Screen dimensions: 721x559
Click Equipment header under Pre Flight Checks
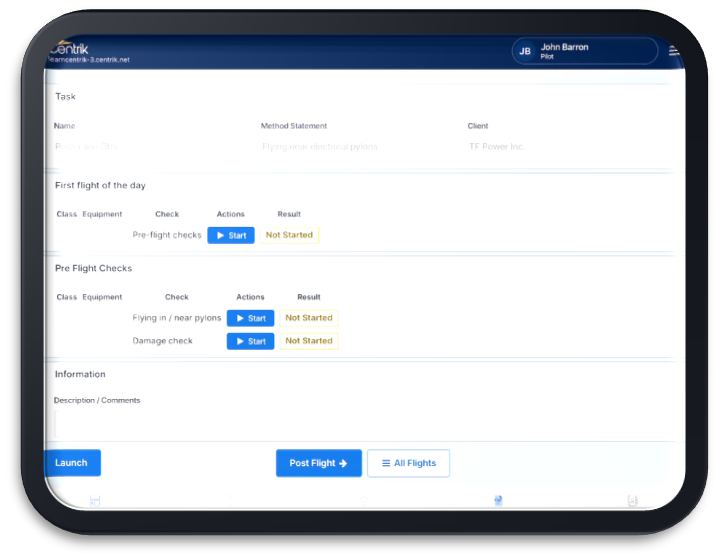(x=102, y=297)
